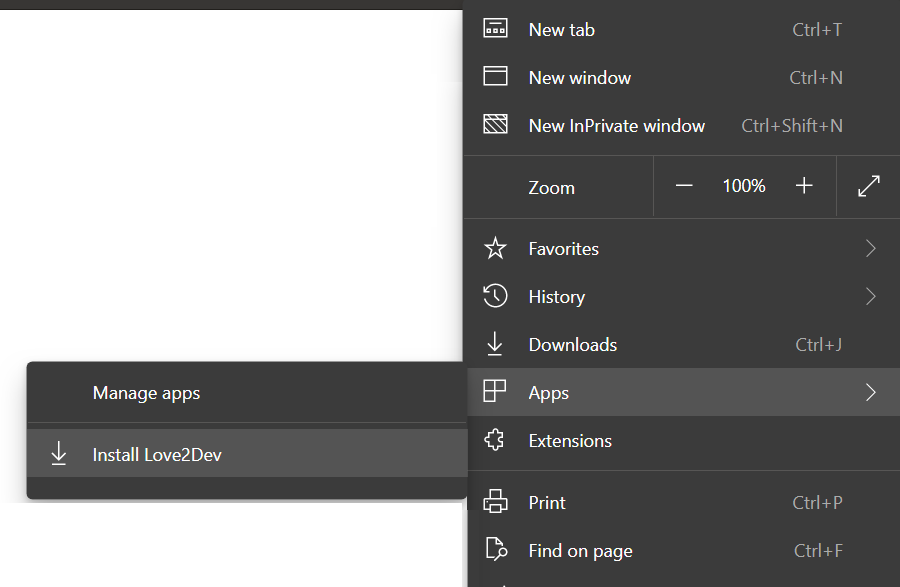The width and height of the screenshot is (900, 587).
Task: Click the Extensions puzzle piece icon
Action: pos(495,440)
